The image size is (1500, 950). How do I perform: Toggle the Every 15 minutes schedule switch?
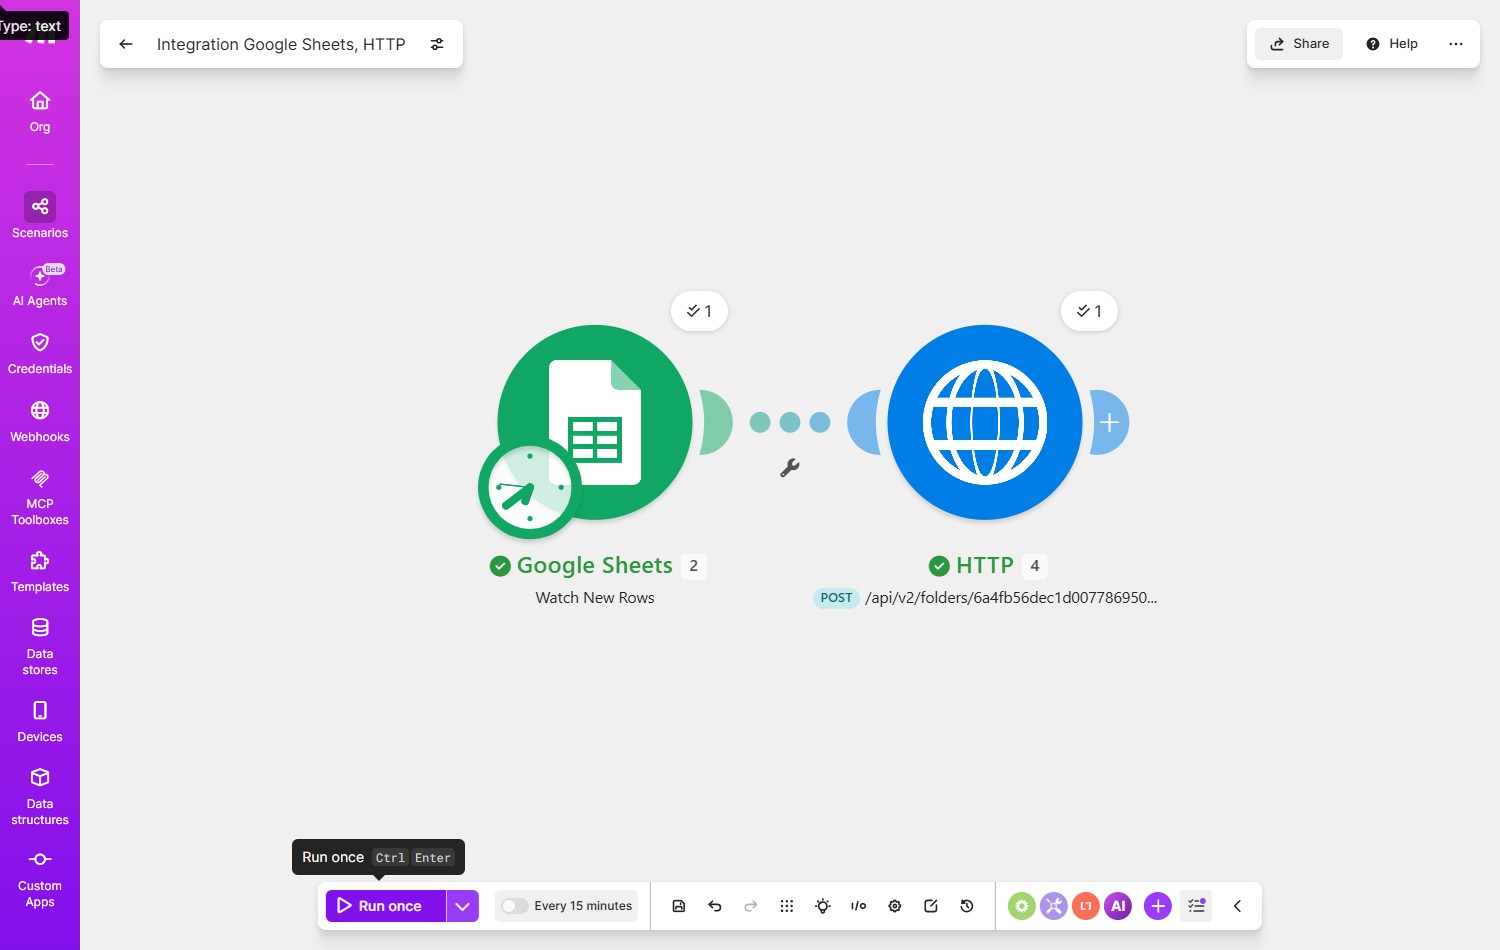click(515, 906)
